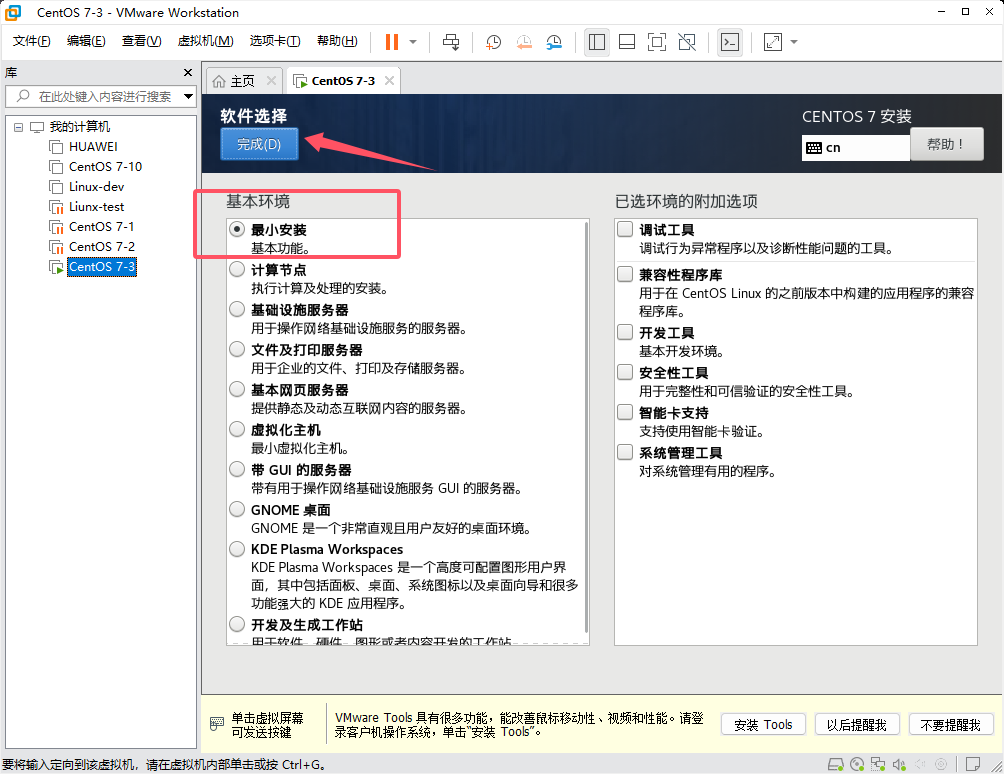
Task: Enable the 系统管理工具 checkbox
Action: (625, 453)
